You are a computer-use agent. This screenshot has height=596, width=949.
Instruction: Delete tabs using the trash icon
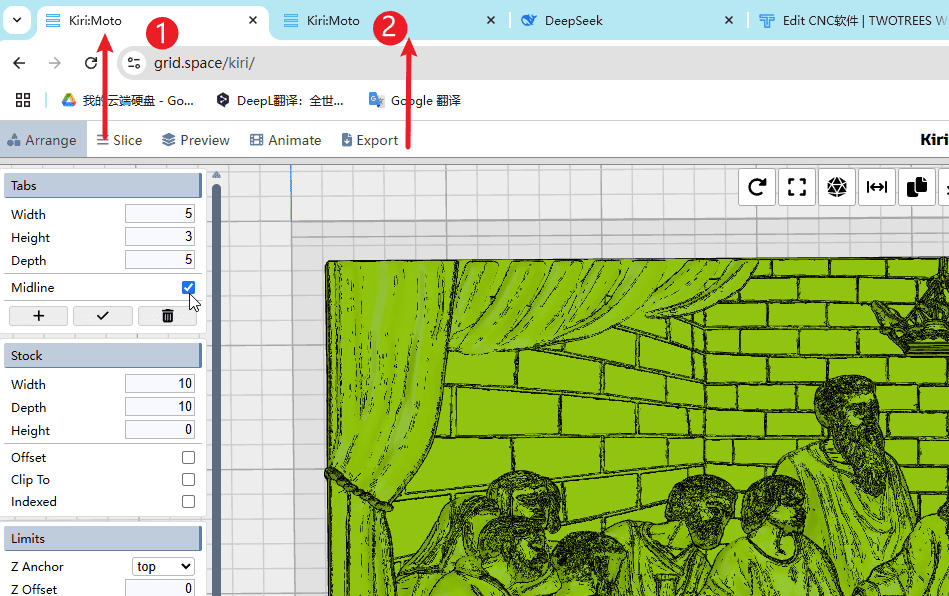(x=167, y=316)
